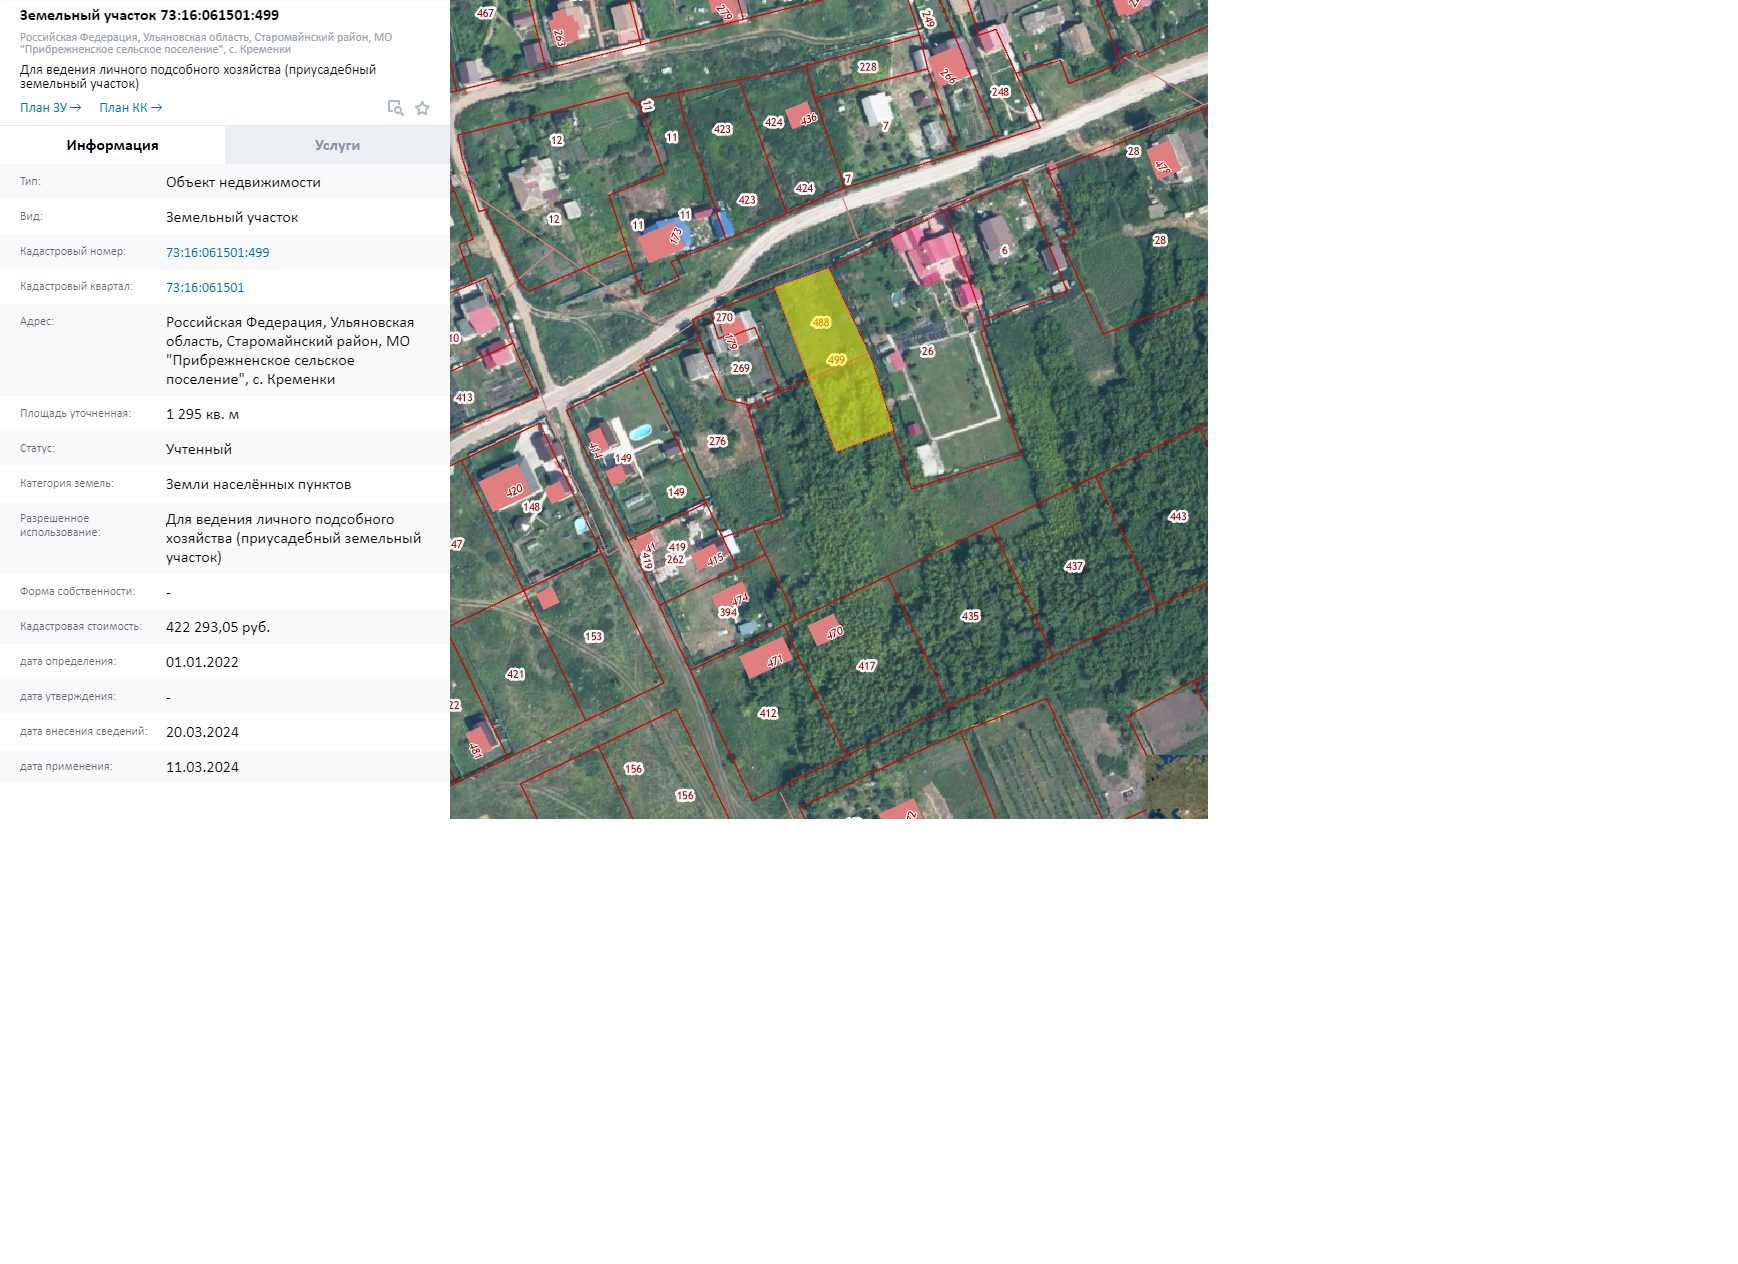Click parcel label 471 on the map
The image size is (1738, 1264).
[x=775, y=661]
